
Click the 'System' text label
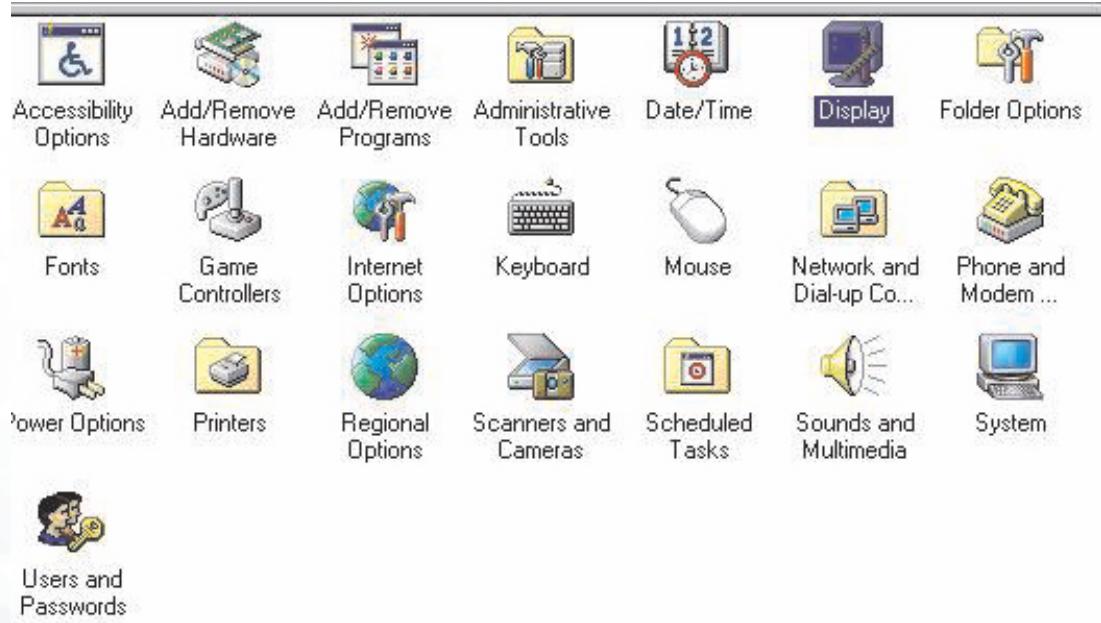point(1010,424)
